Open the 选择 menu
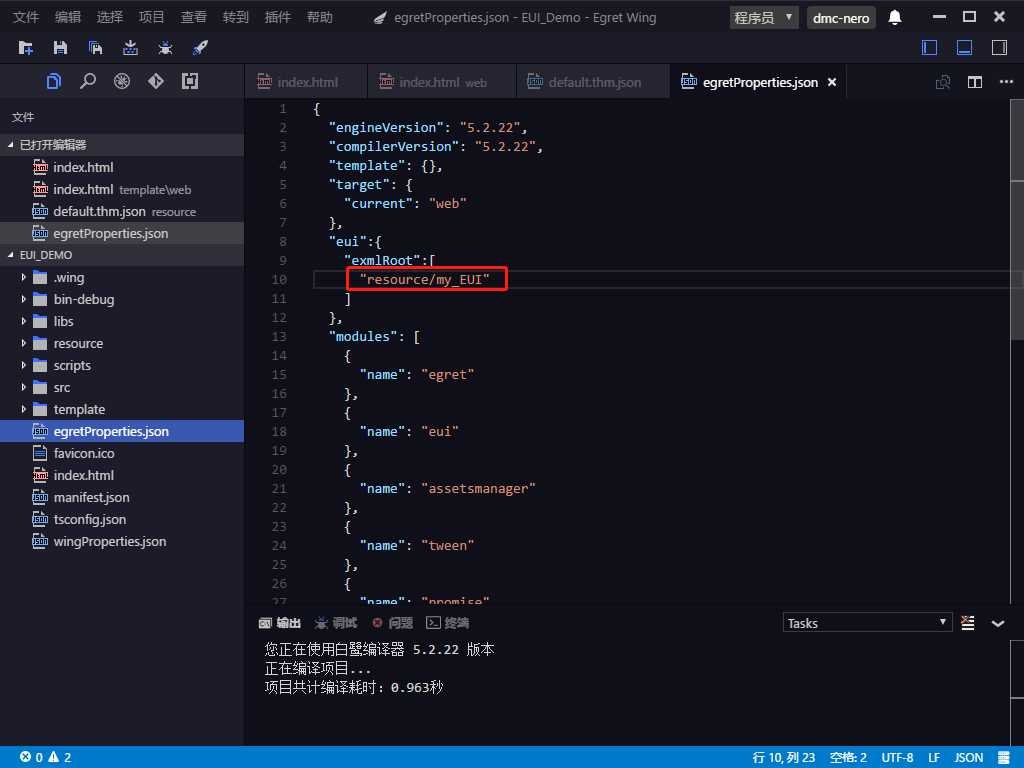The height and width of the screenshot is (768, 1024). pyautogui.click(x=110, y=17)
